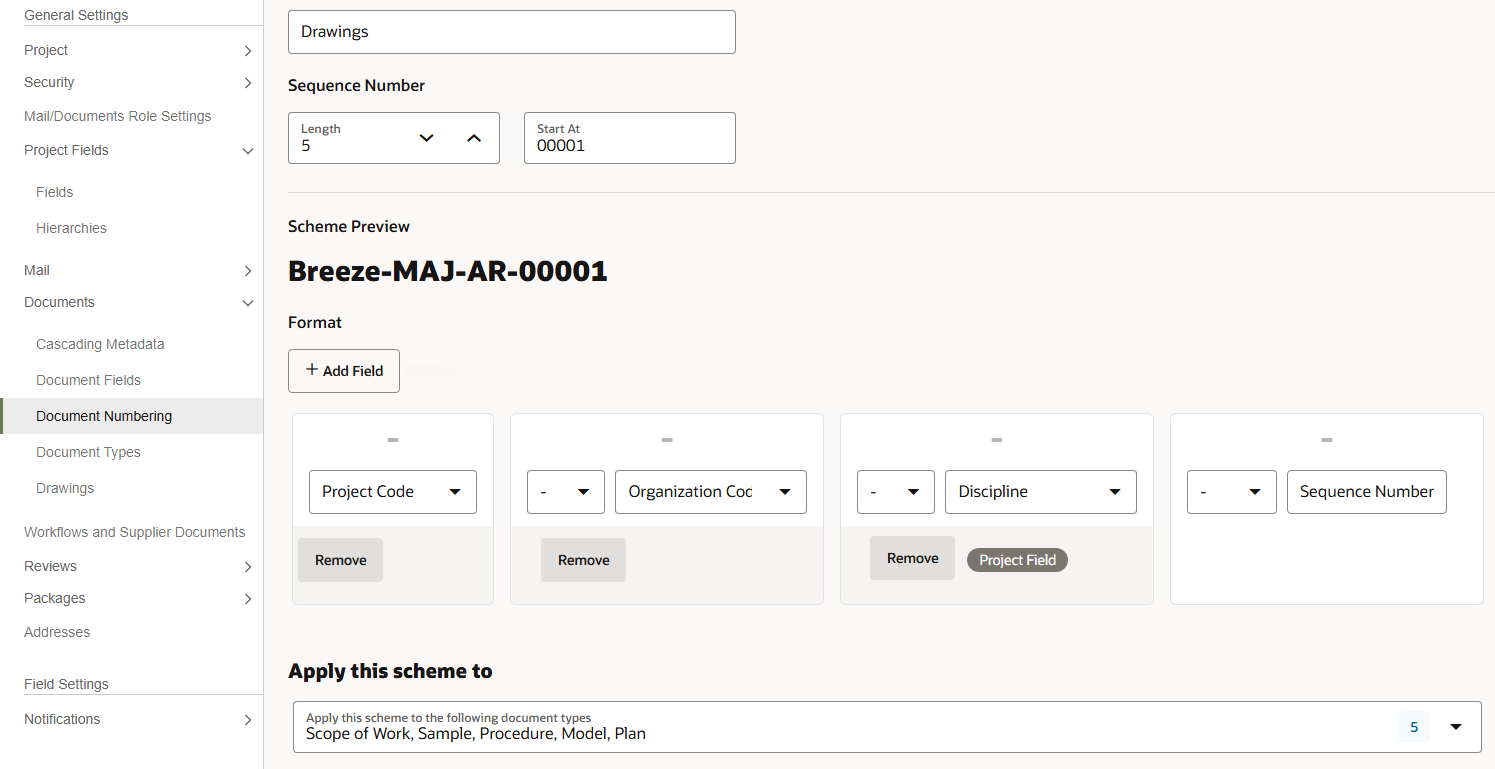Open separator dropdown before Discipline
Viewport: 1495px width, 769px height.
(x=896, y=492)
